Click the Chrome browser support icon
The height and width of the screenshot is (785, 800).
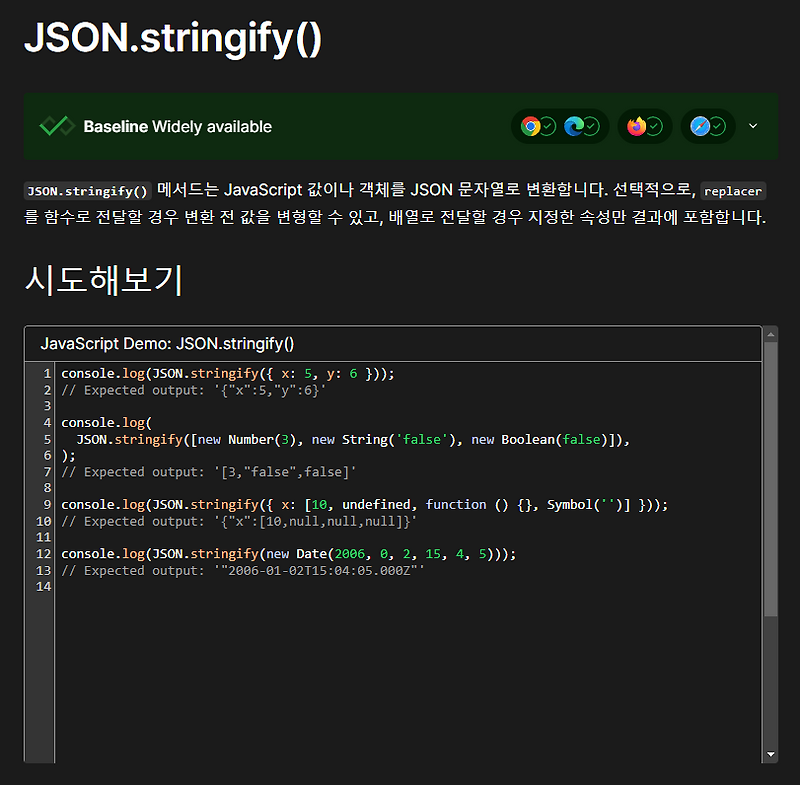click(x=531, y=126)
